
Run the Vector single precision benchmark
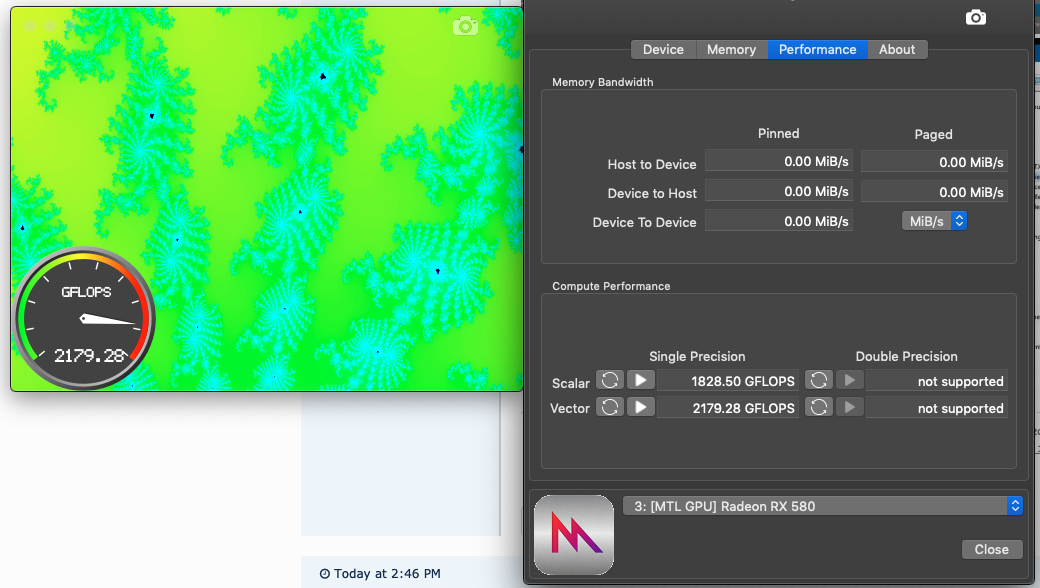coord(641,406)
